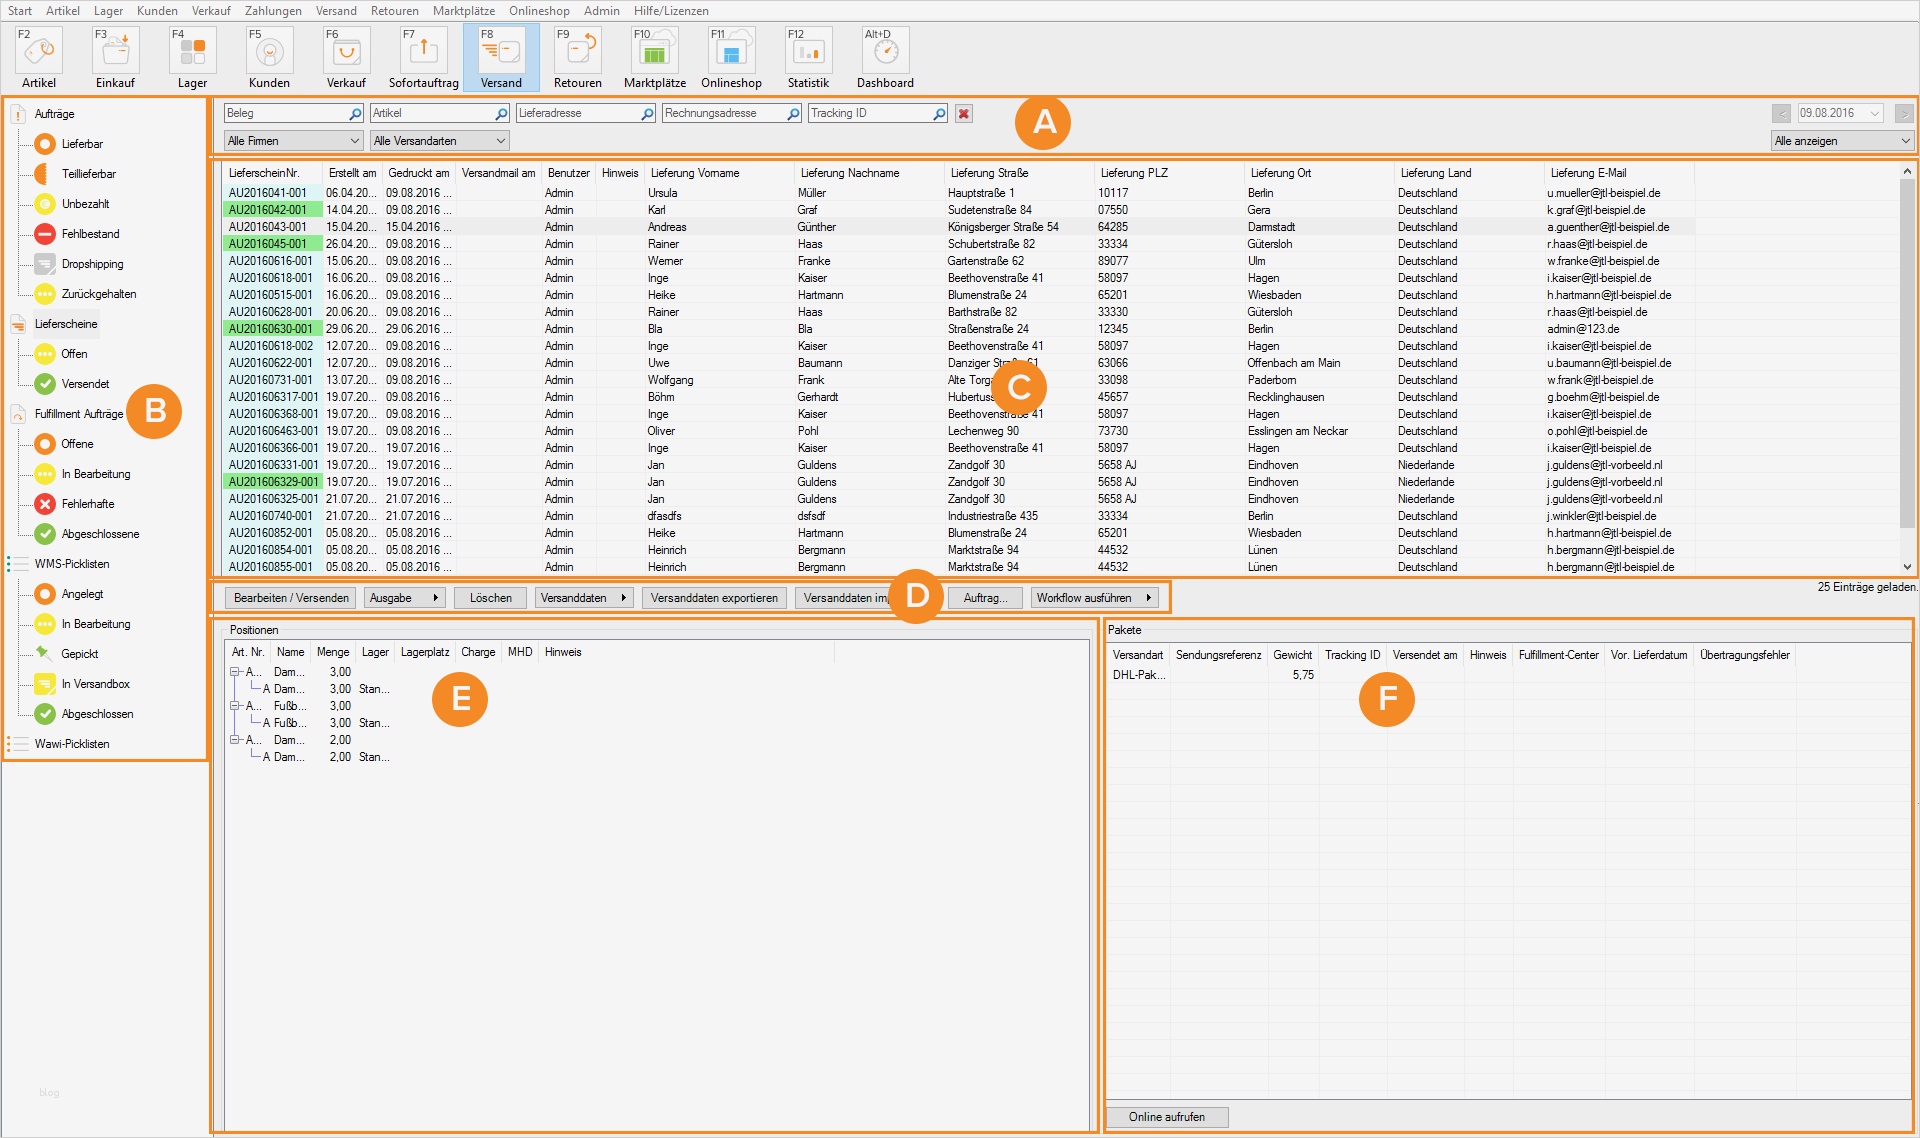Select Versendet under Lieferscheine
This screenshot has width=1920, height=1138.
(85, 384)
